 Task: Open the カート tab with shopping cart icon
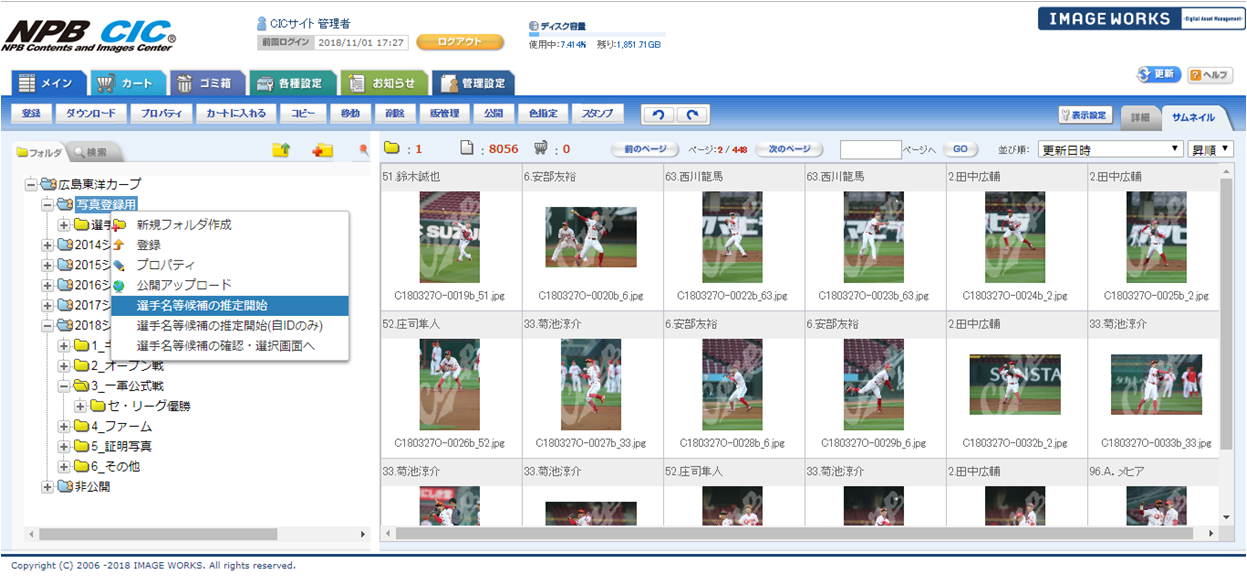point(126,83)
